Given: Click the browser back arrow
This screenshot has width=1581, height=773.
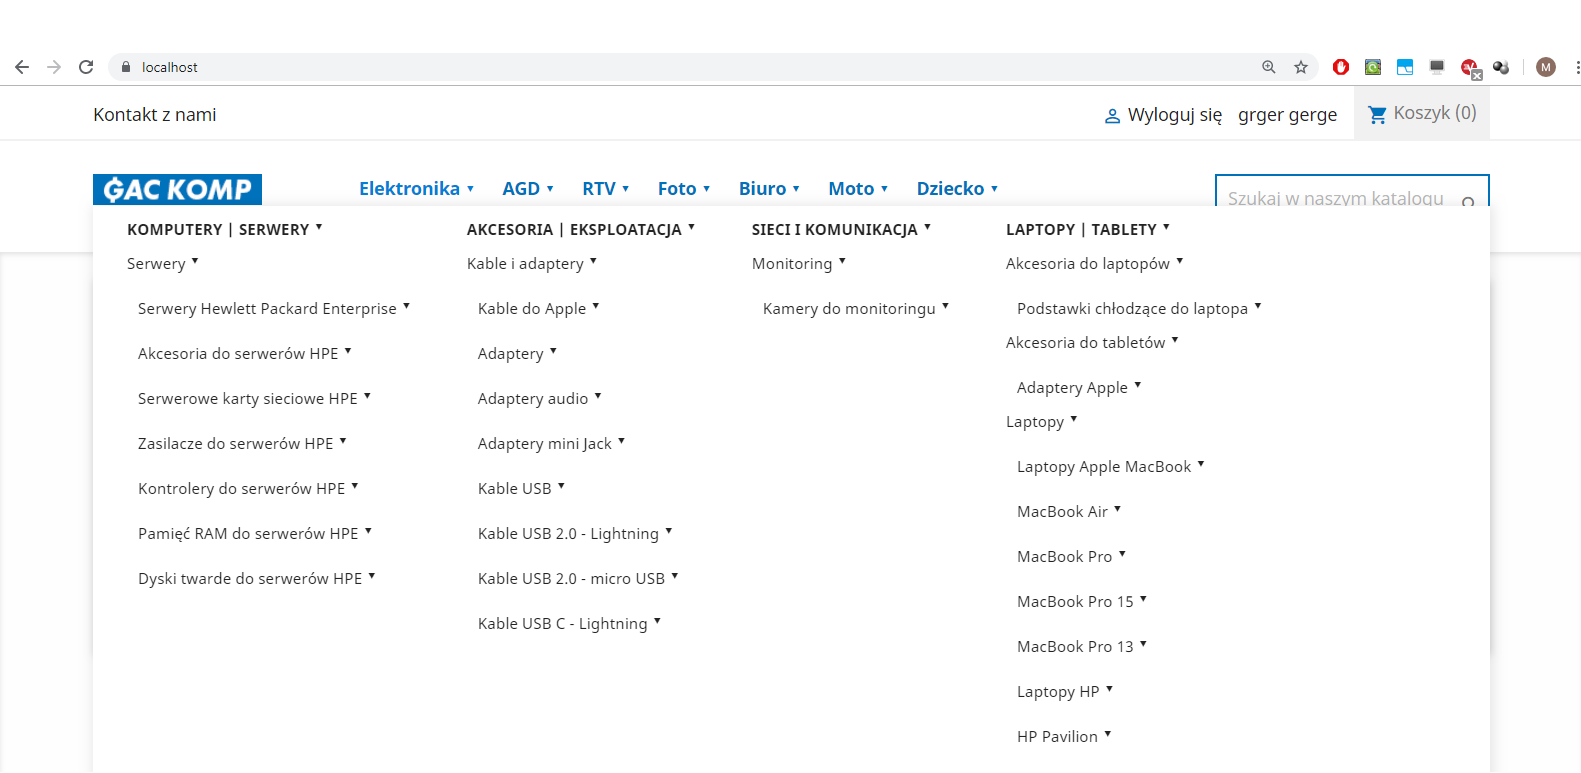Looking at the screenshot, I should (22, 67).
